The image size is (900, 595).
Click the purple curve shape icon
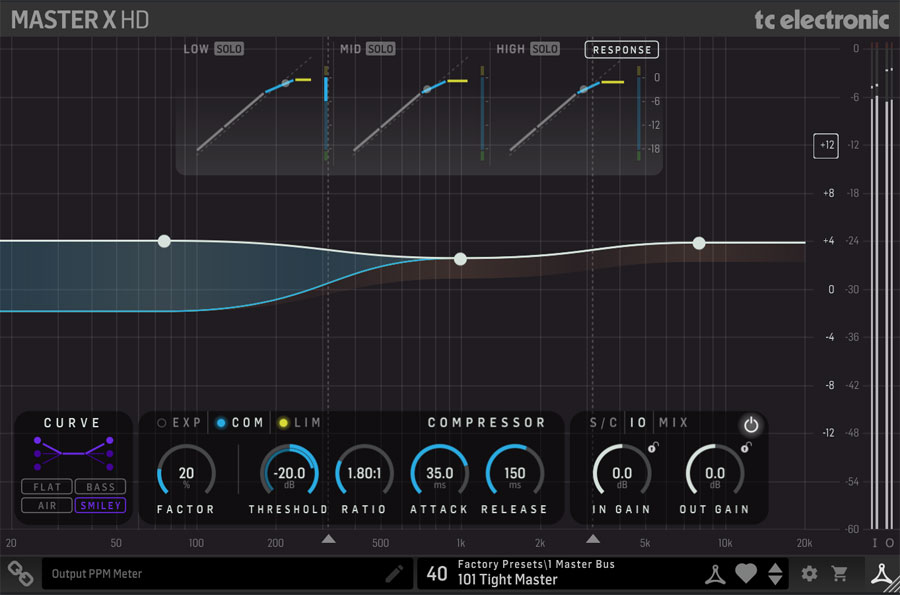point(73,453)
